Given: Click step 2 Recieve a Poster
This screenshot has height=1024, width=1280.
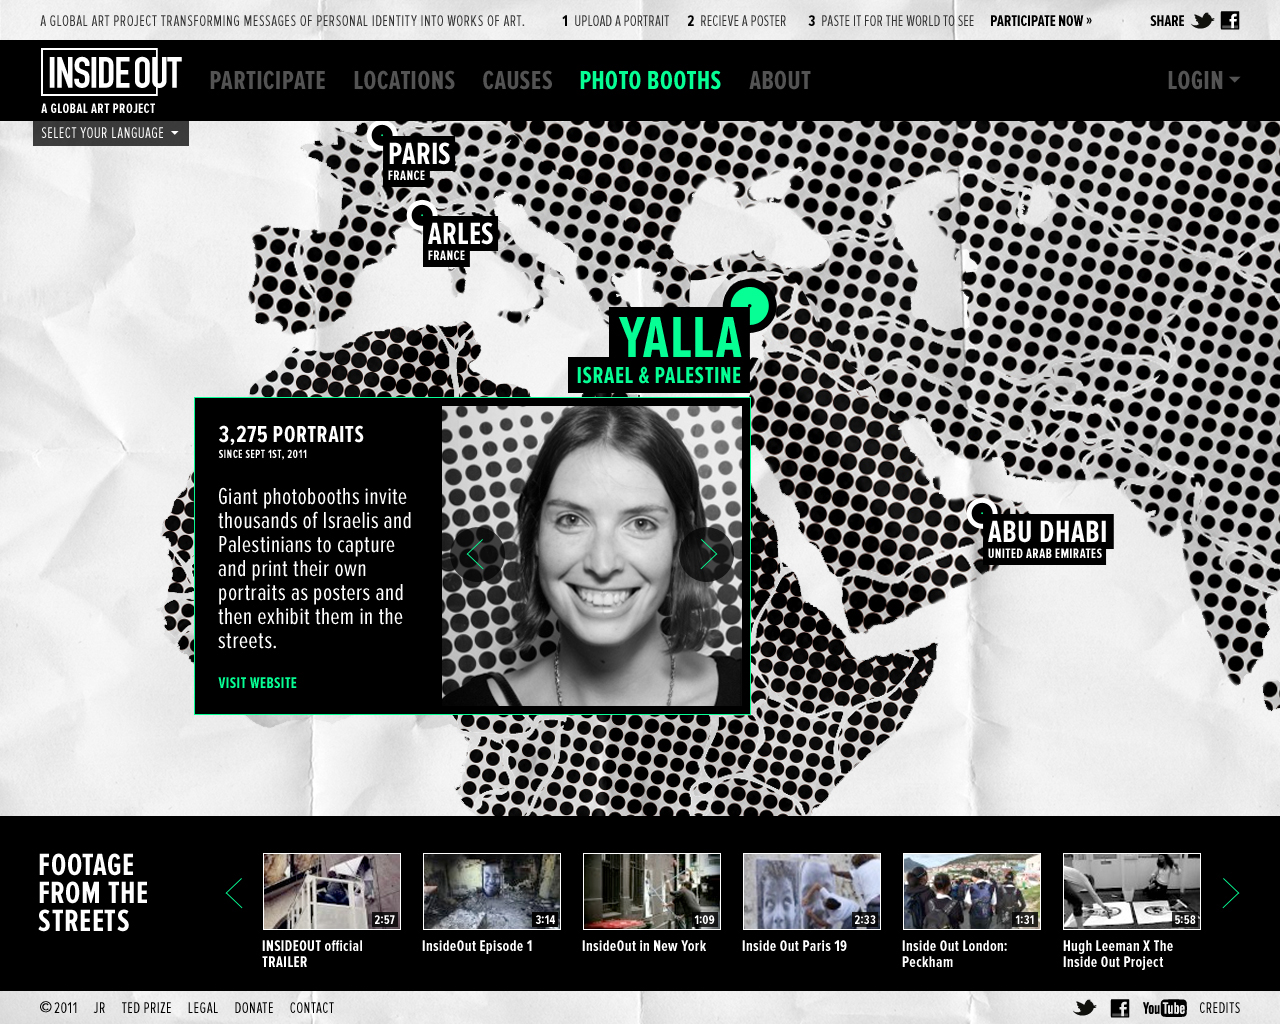Looking at the screenshot, I should tap(736, 21).
